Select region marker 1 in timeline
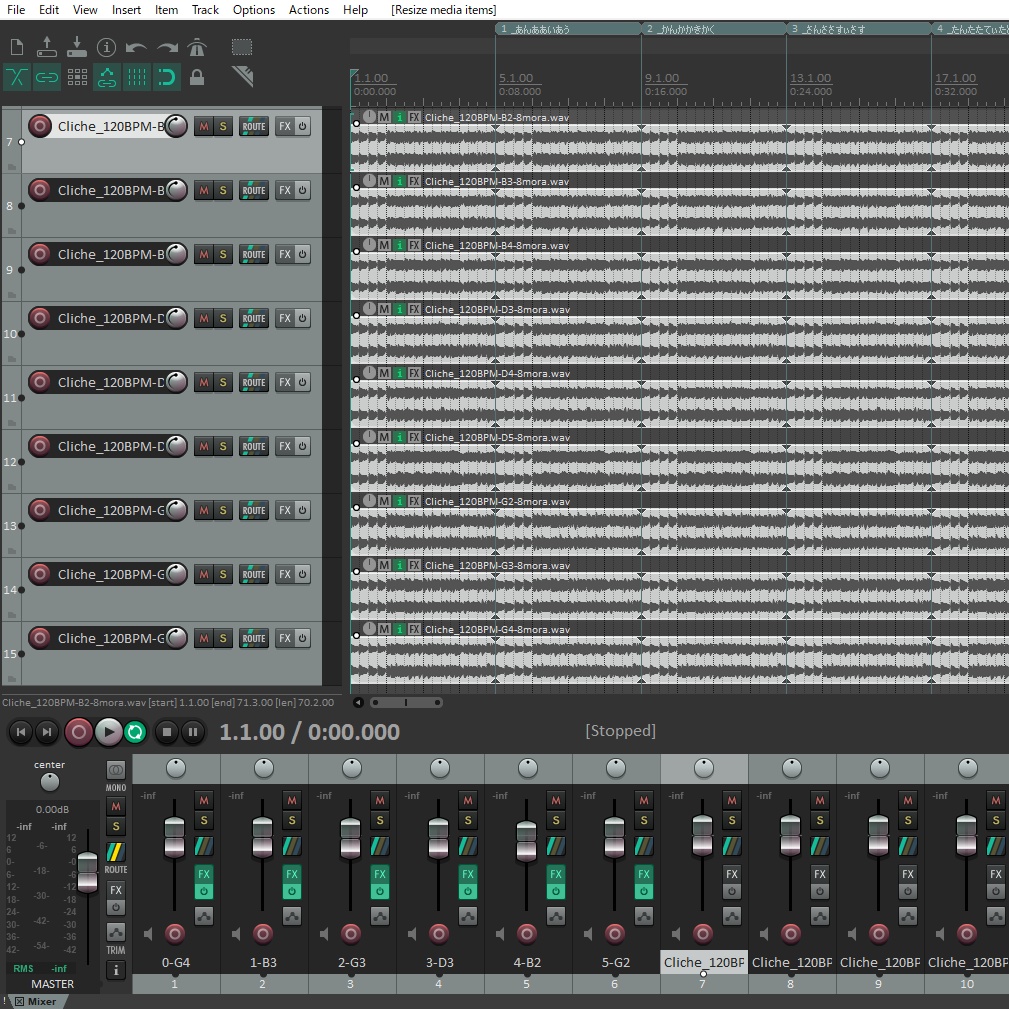Viewport: 1009px width, 1009px height. pos(568,29)
